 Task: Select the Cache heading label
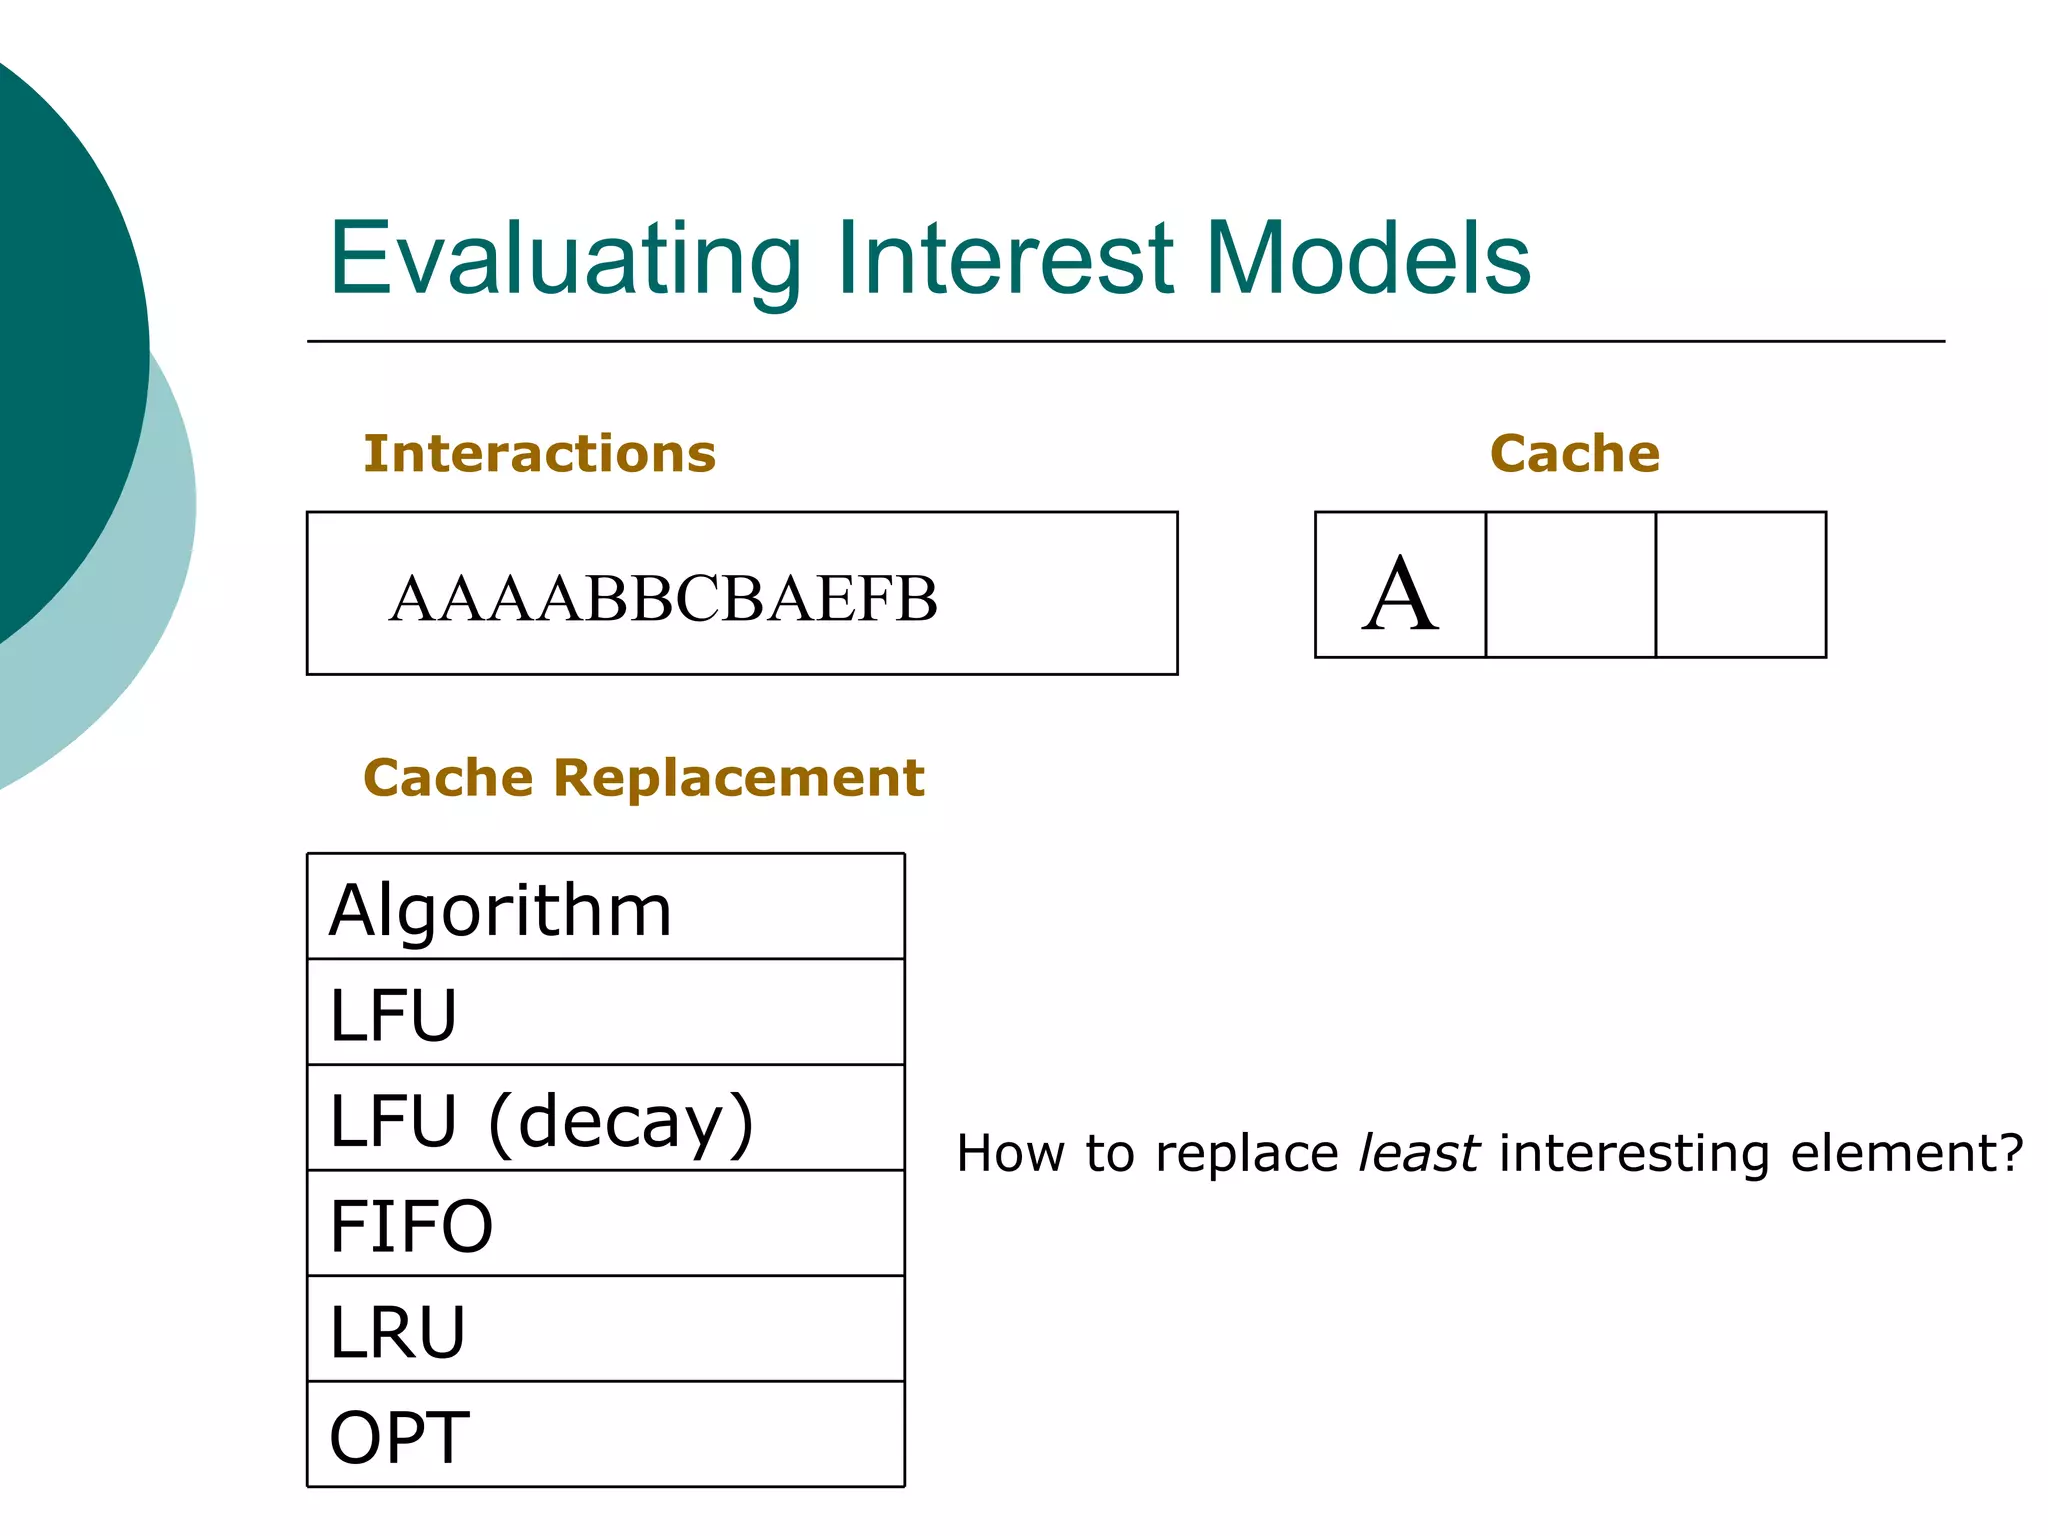coord(1574,454)
